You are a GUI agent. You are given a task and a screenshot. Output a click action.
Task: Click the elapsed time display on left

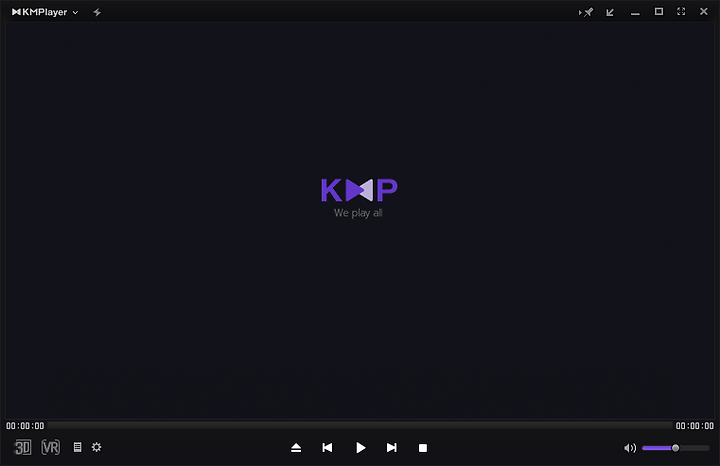[25, 426]
